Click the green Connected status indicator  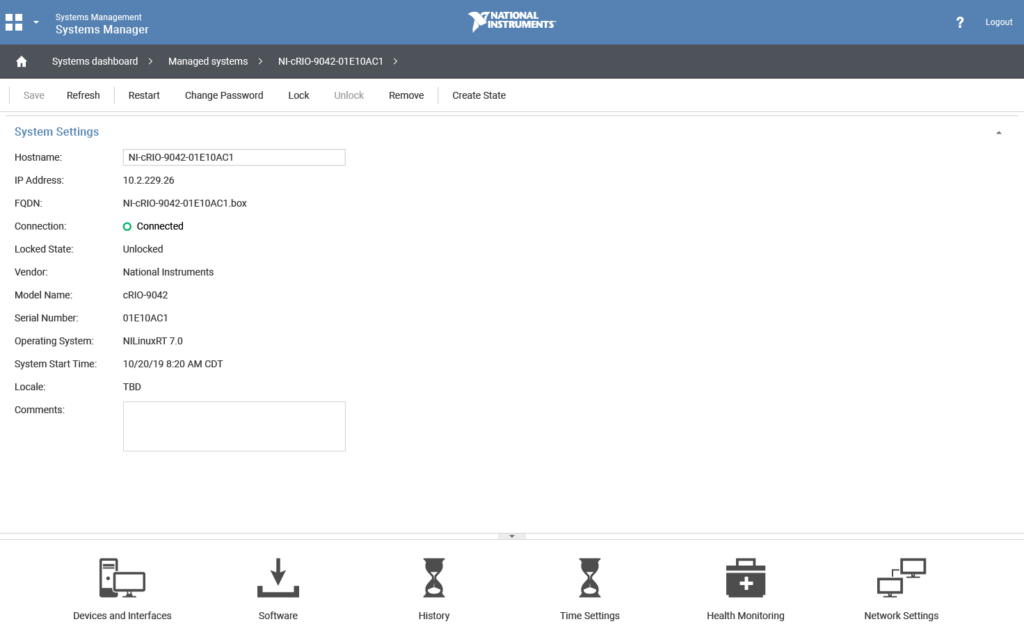coord(127,227)
